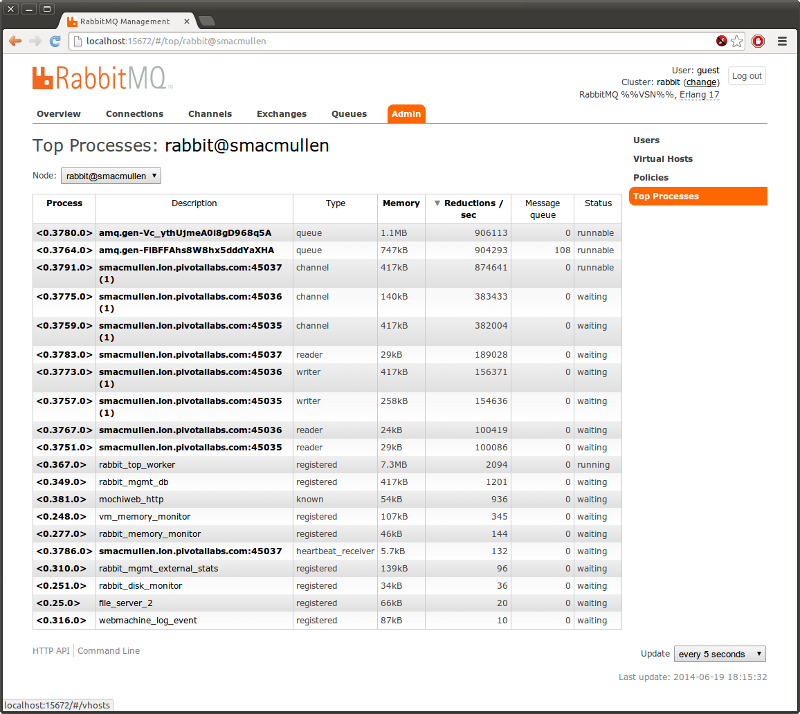Bookmark page with the star icon

pos(737,41)
